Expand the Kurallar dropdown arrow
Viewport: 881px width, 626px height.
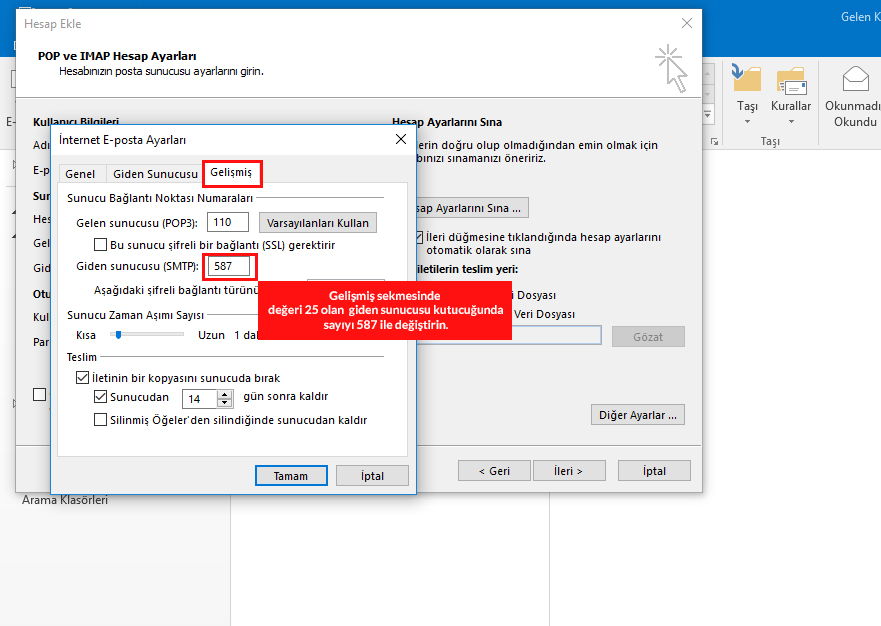791,122
